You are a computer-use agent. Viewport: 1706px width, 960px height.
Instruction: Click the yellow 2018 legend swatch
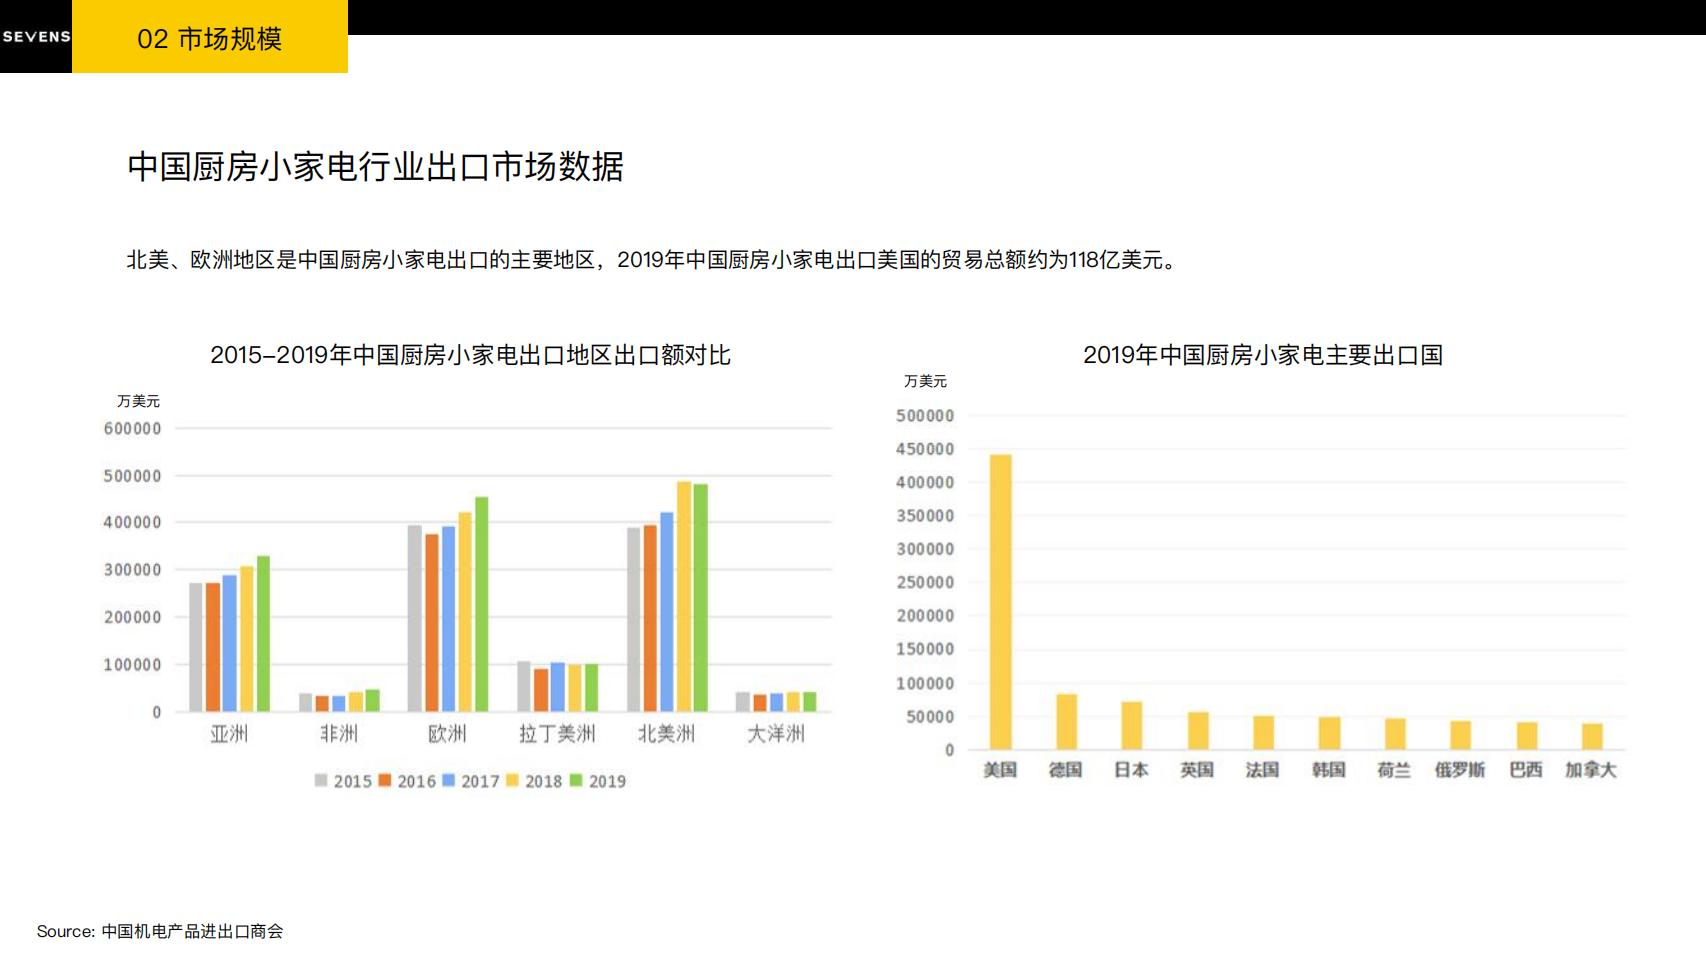[513, 781]
